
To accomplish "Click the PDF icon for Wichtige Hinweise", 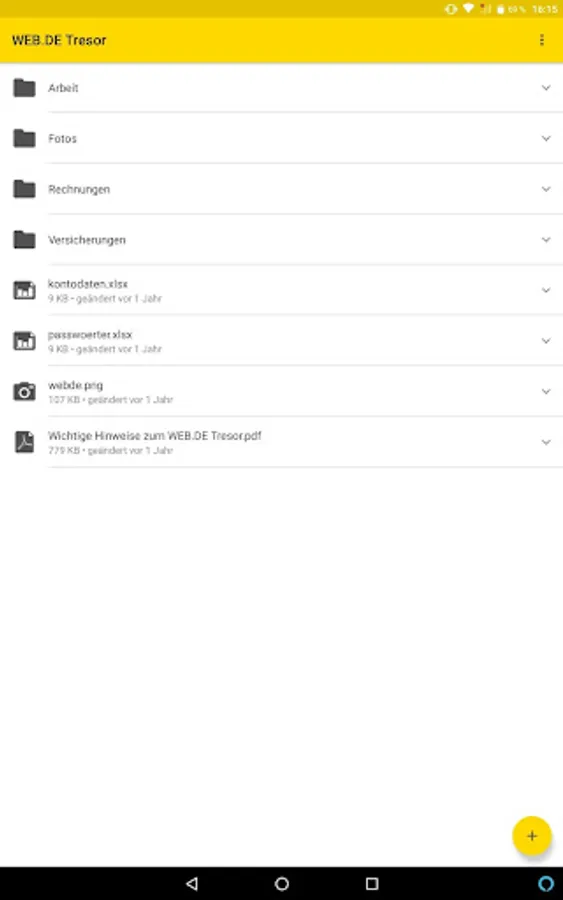I will [x=24, y=442].
